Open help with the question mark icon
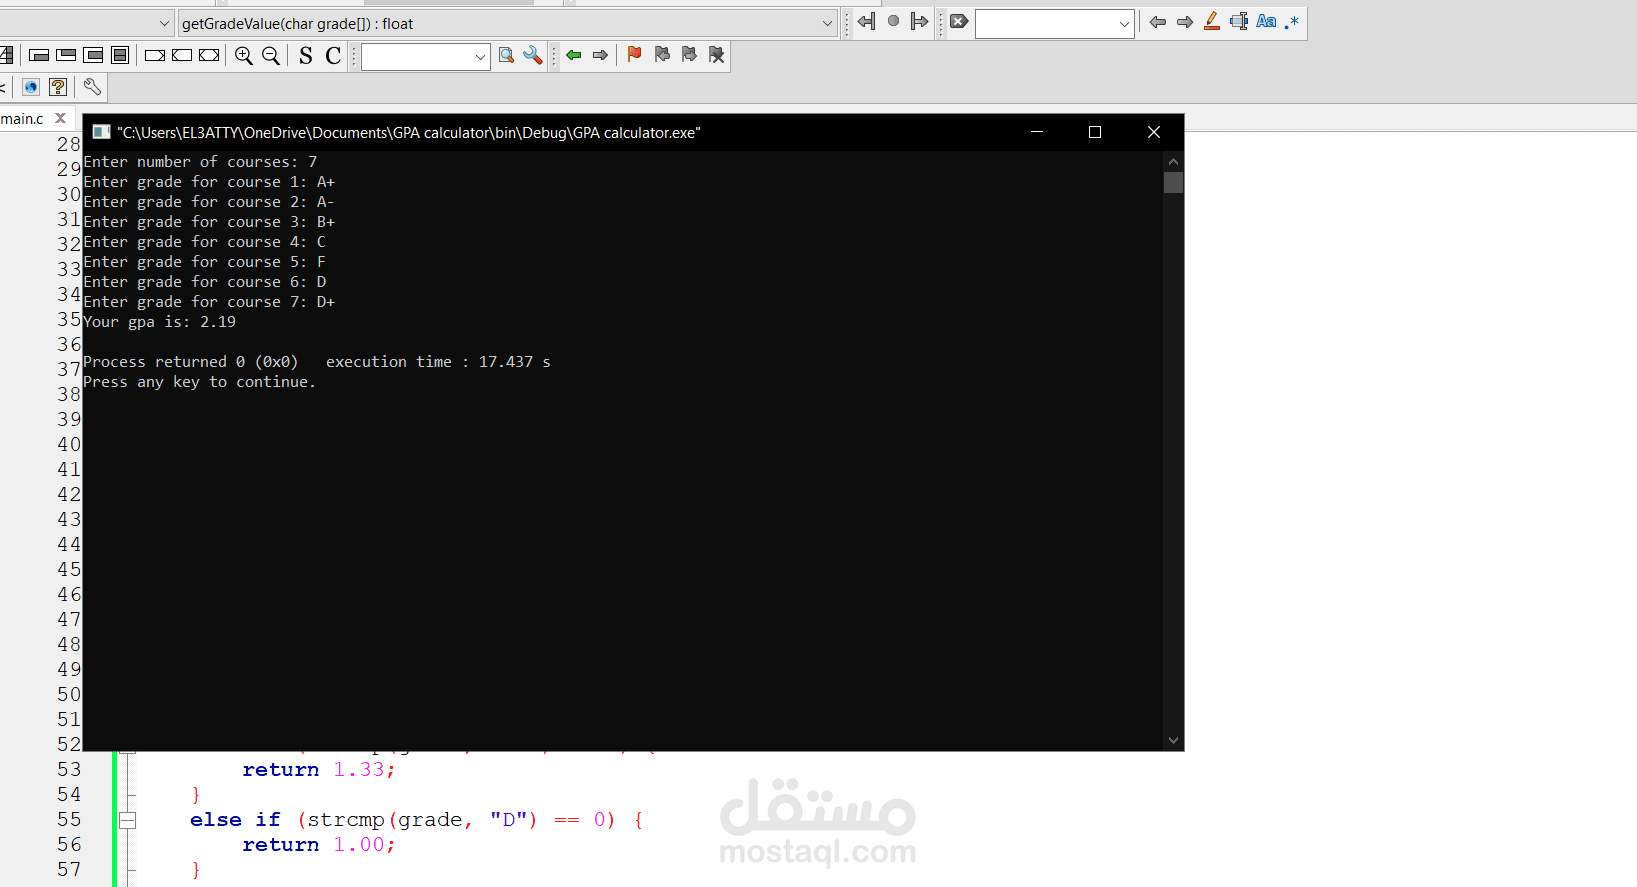1637x887 pixels. (58, 88)
